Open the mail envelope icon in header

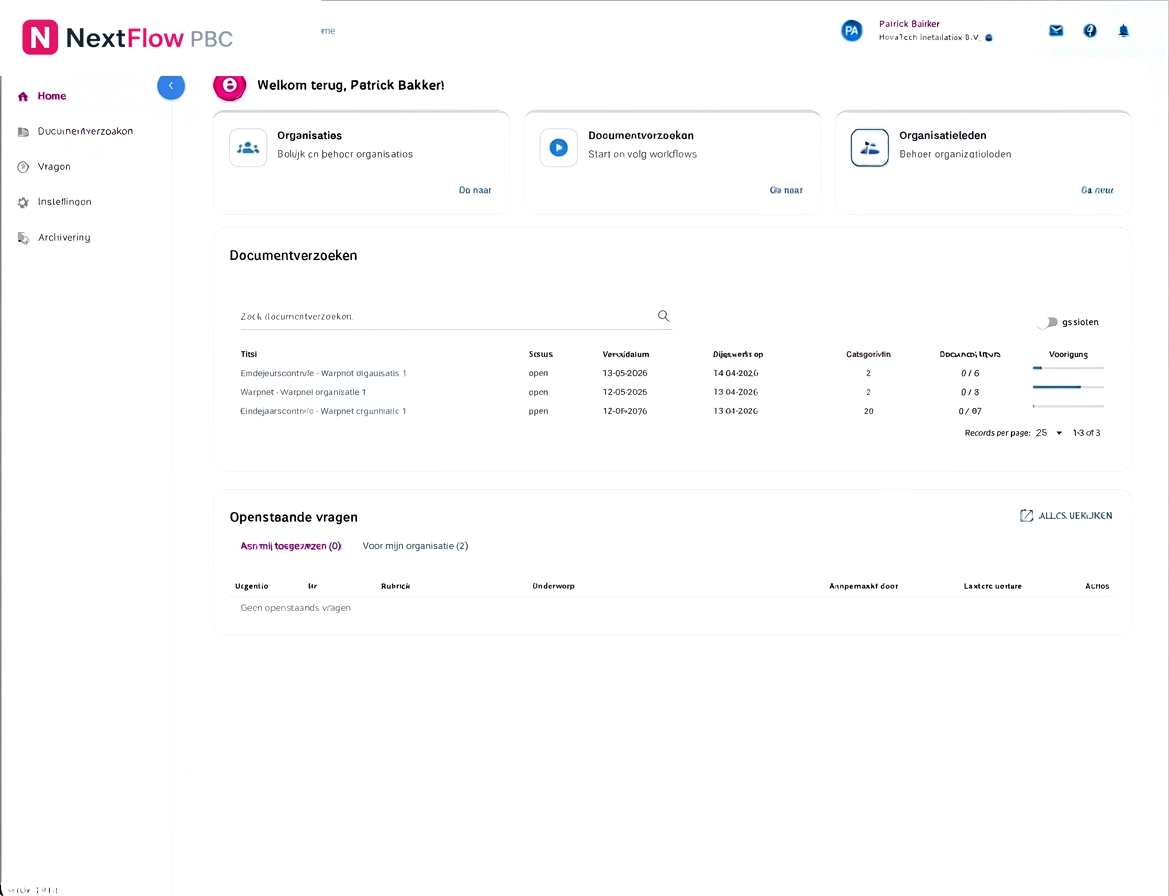[1056, 31]
